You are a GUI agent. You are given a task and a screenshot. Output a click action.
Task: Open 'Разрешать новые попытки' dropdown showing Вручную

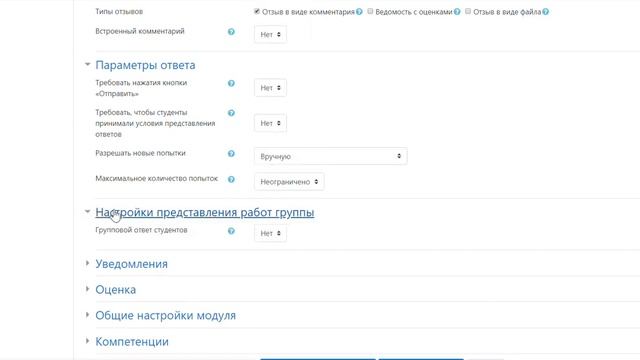click(x=331, y=156)
